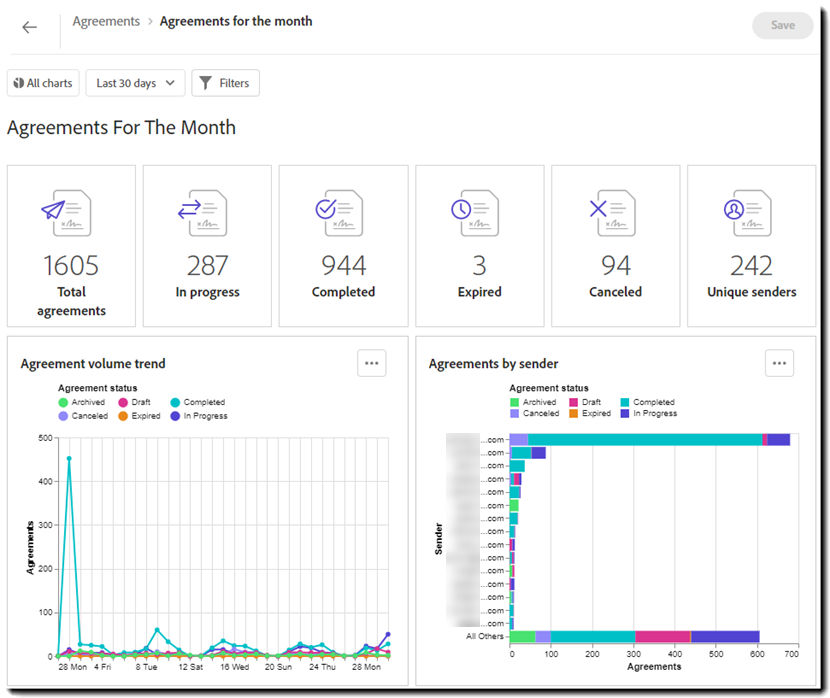Click the In progress arrows document icon

[x=202, y=213]
